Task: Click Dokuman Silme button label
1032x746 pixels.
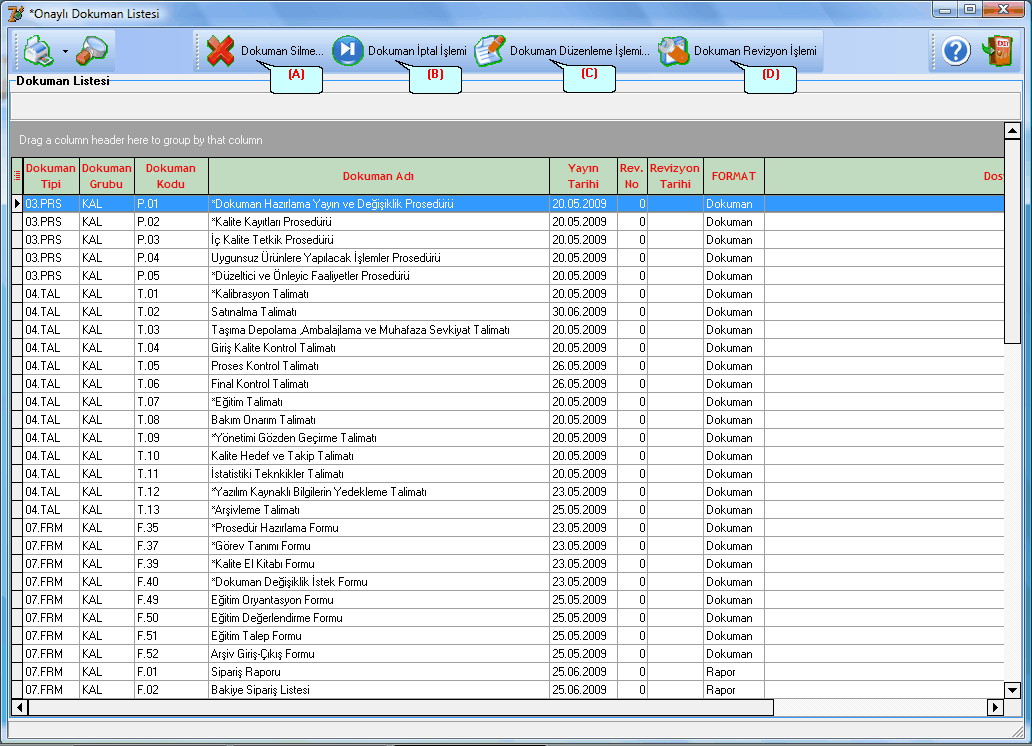Action: pyautogui.click(x=282, y=51)
